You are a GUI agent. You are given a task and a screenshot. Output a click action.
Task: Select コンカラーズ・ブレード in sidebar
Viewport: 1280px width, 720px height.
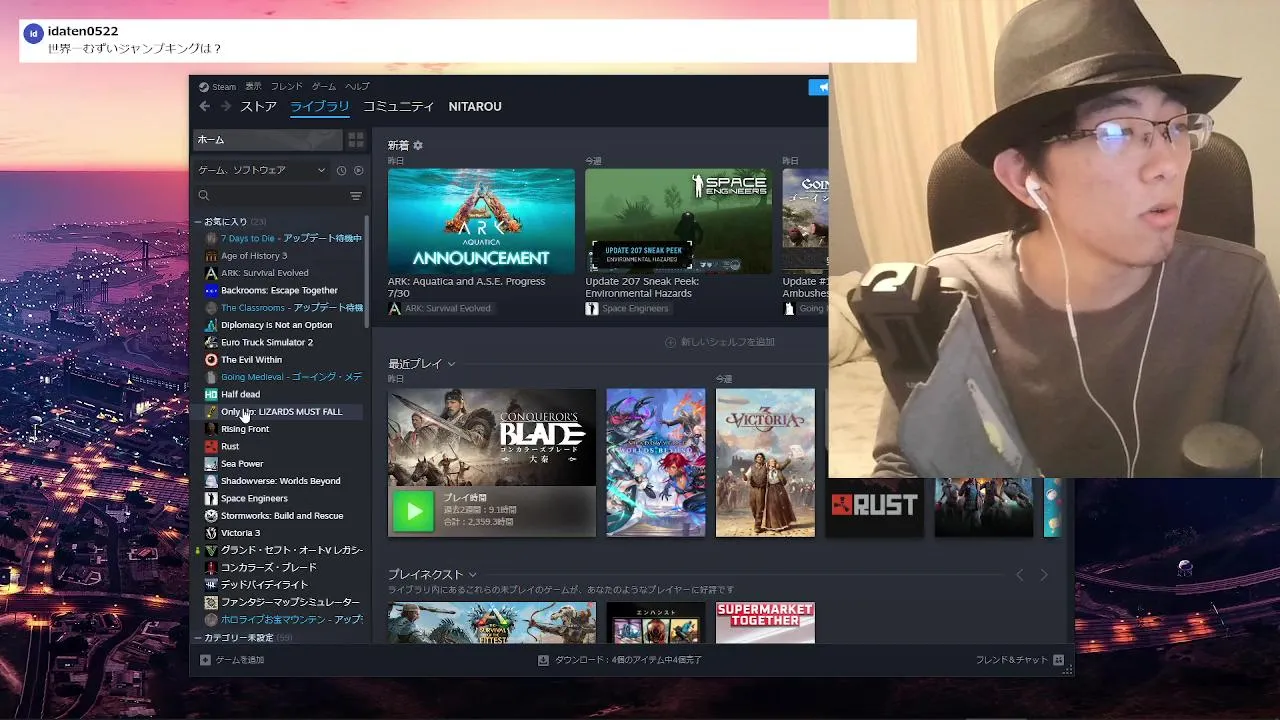(283, 567)
